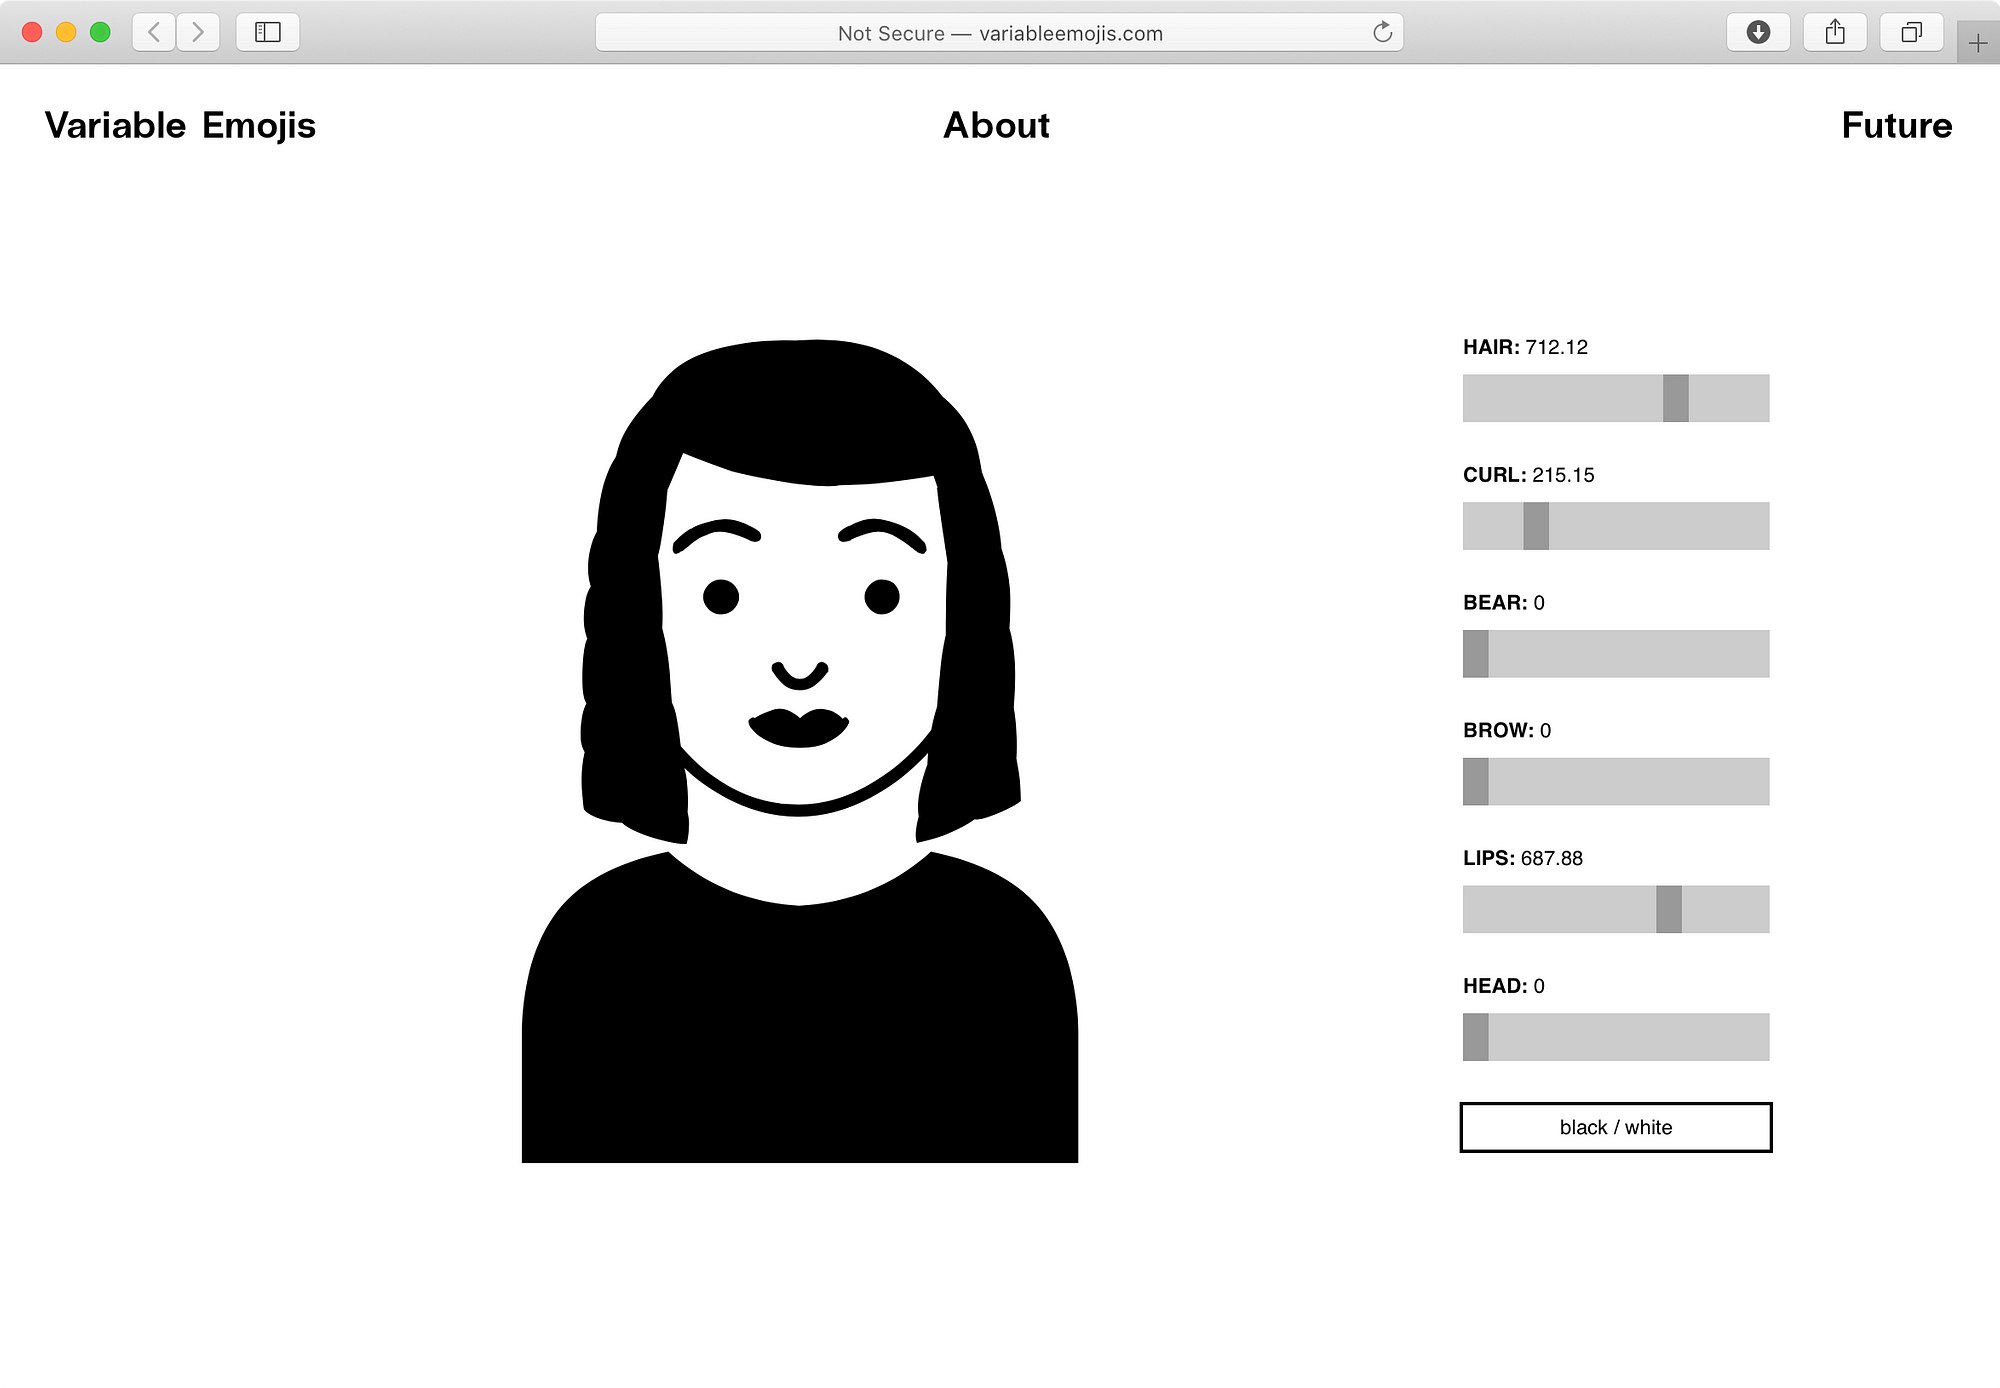Click the CURL: 215.15 label
Screen dimensions: 2000x1388
click(x=1528, y=475)
